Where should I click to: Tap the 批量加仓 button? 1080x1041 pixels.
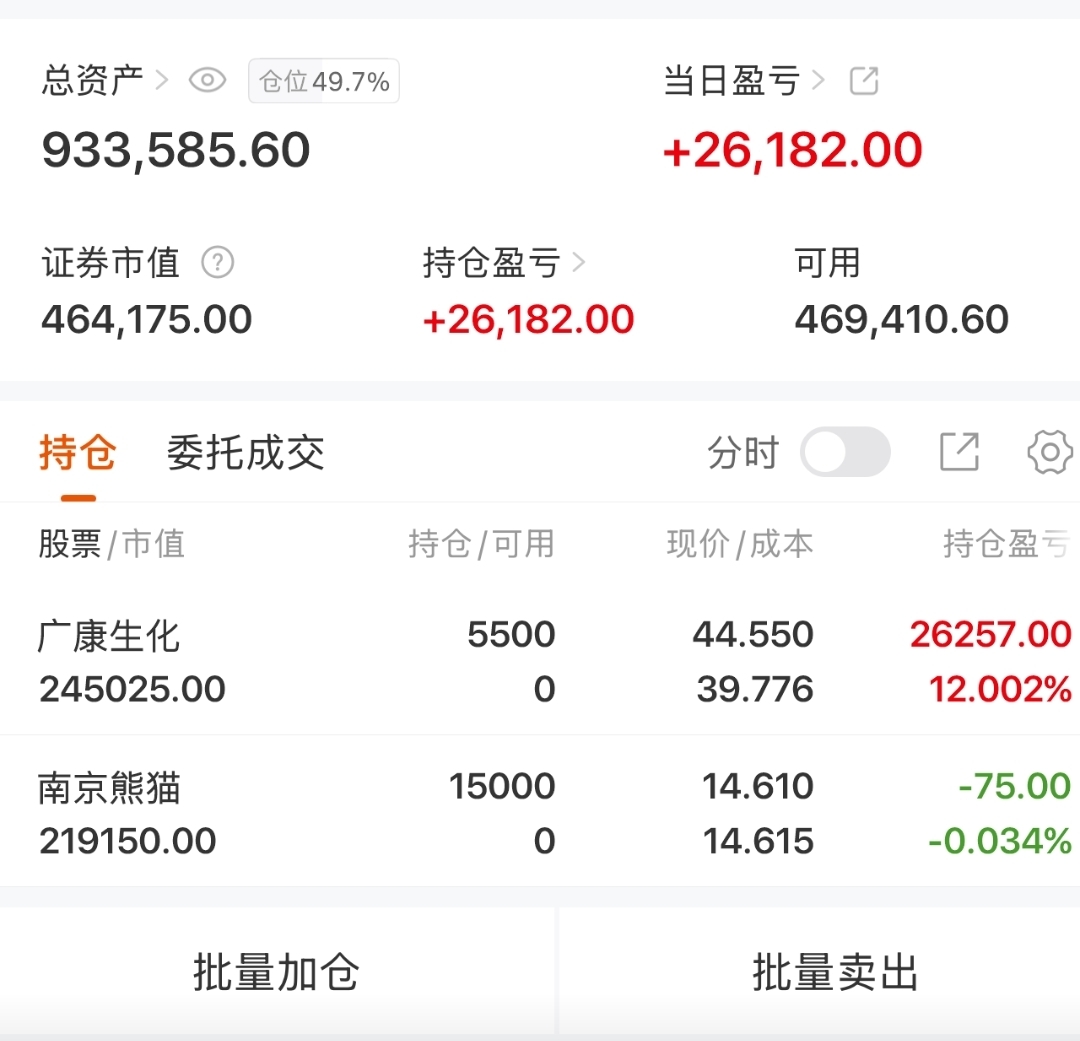tap(276, 972)
